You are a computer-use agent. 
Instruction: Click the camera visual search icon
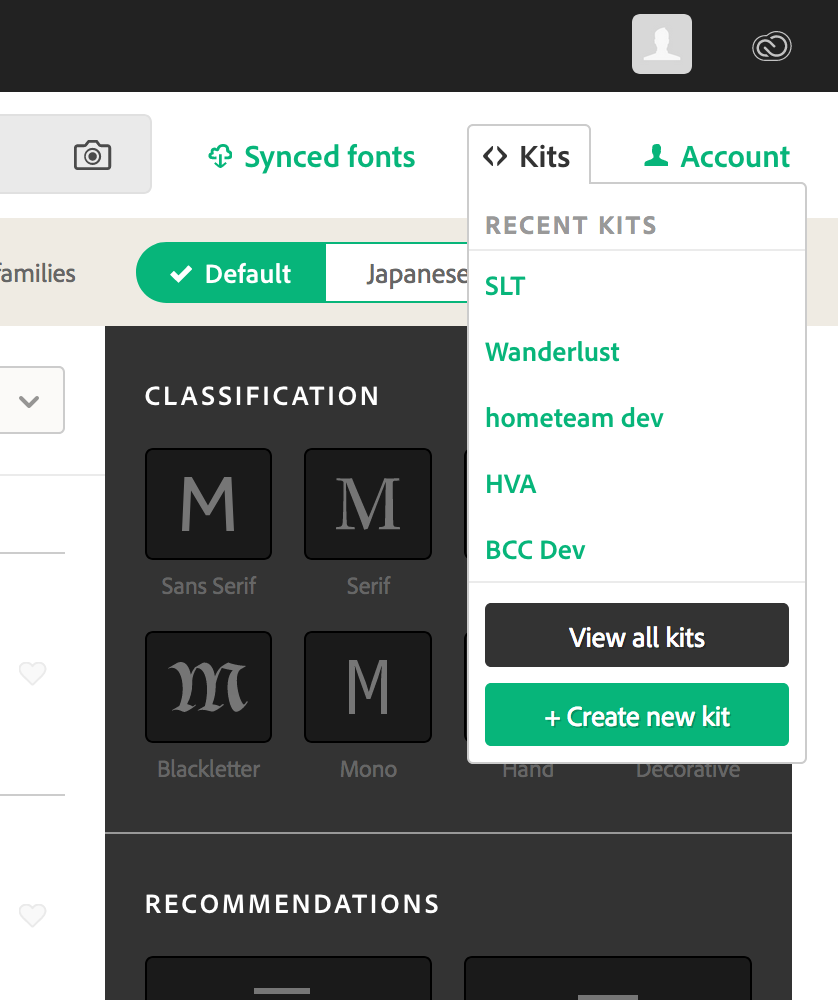click(92, 155)
